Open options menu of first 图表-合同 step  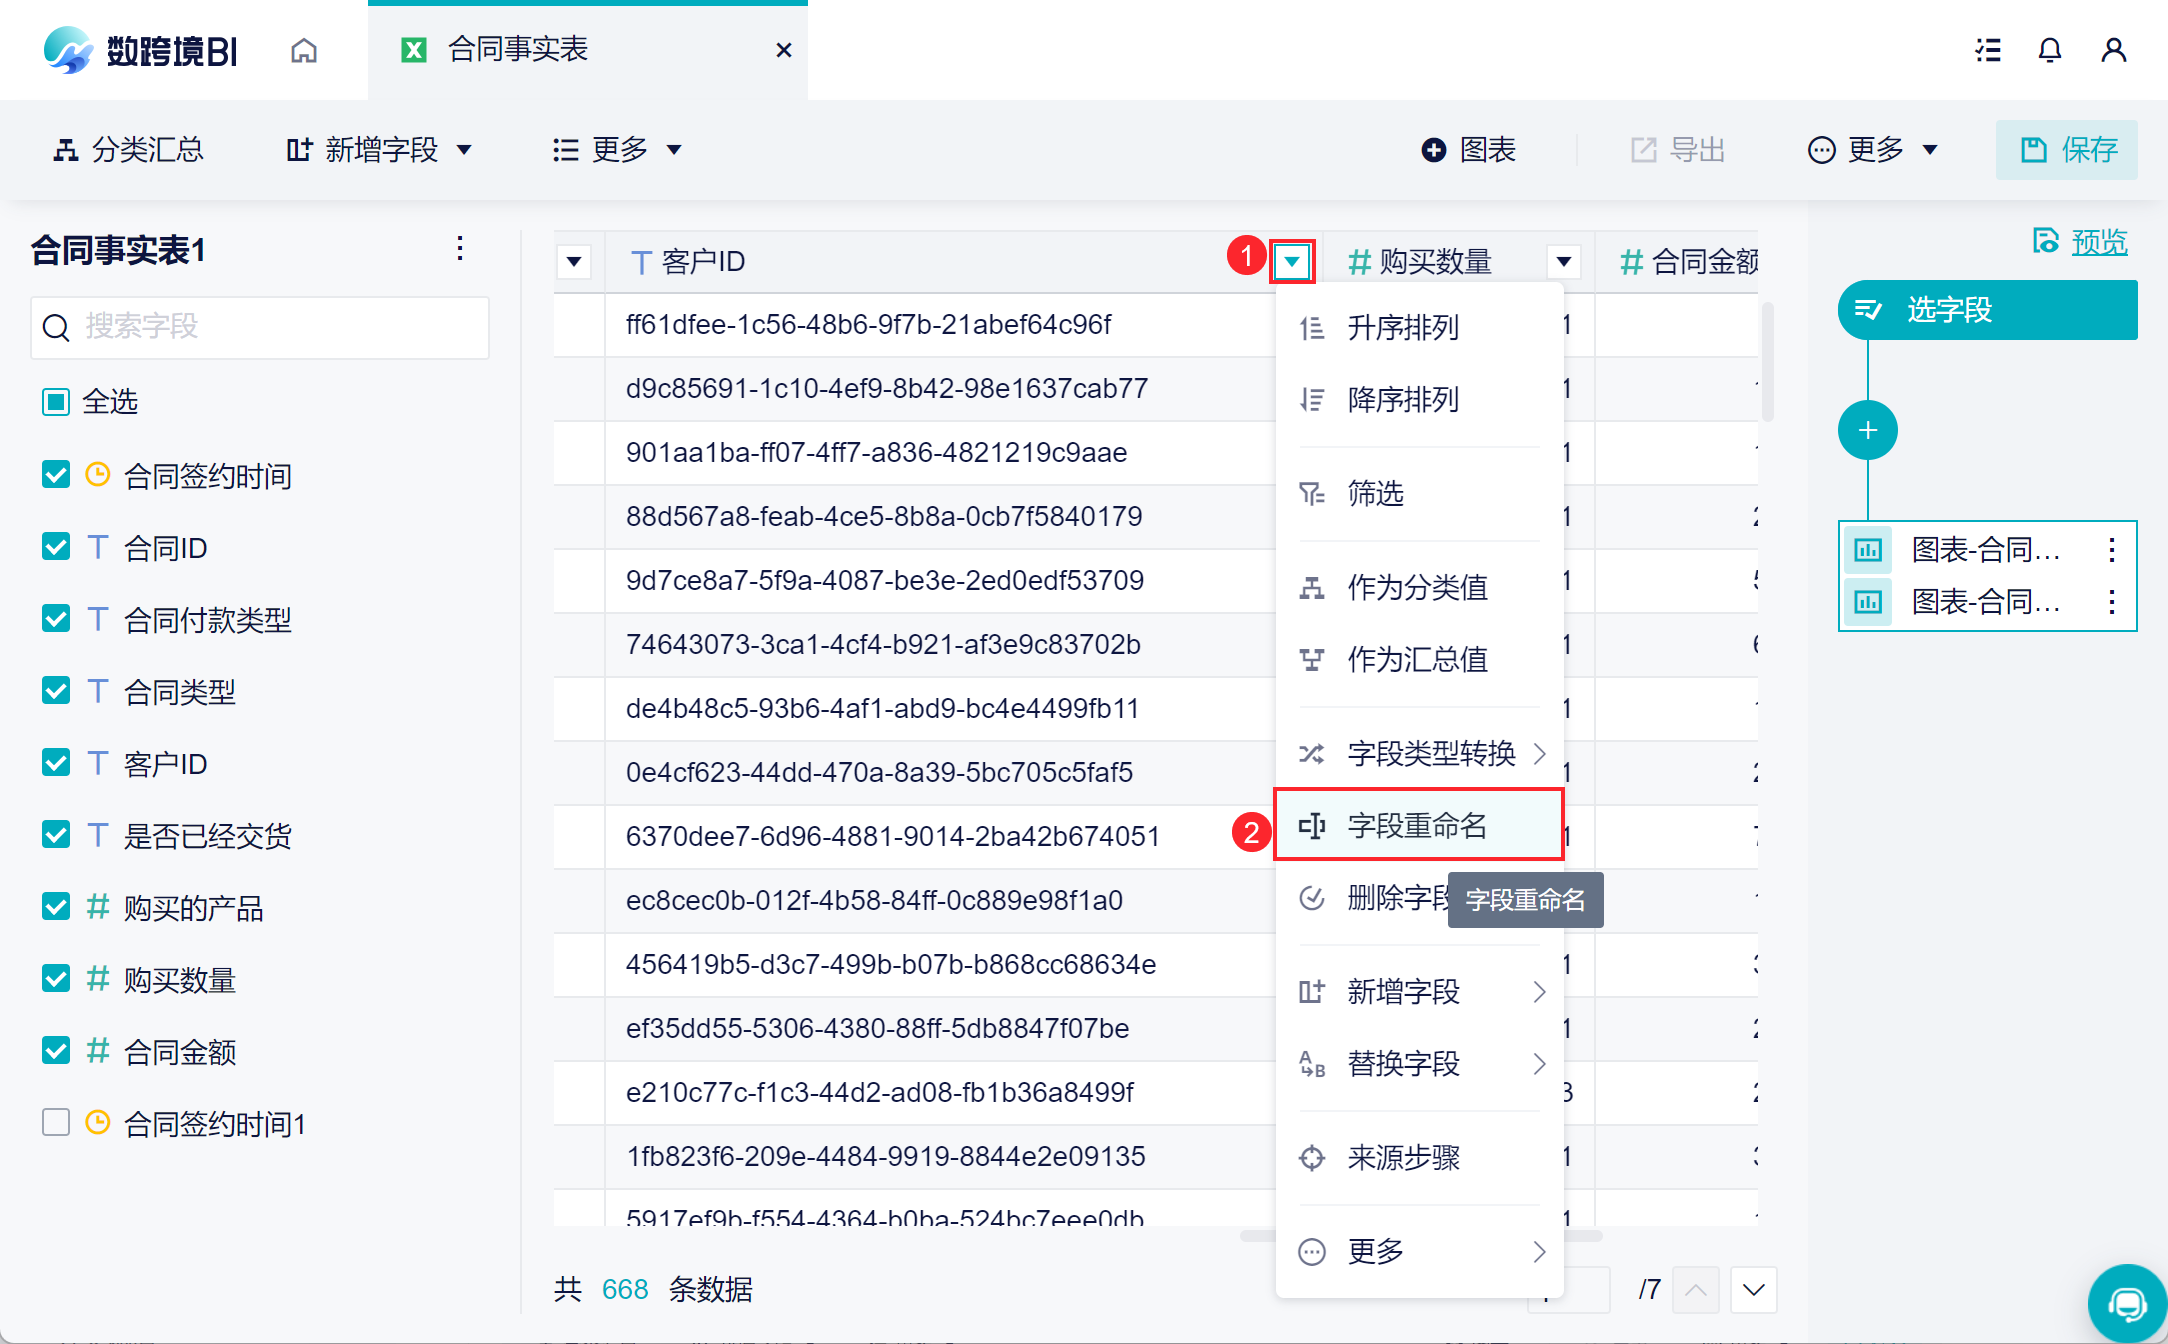coord(2111,549)
